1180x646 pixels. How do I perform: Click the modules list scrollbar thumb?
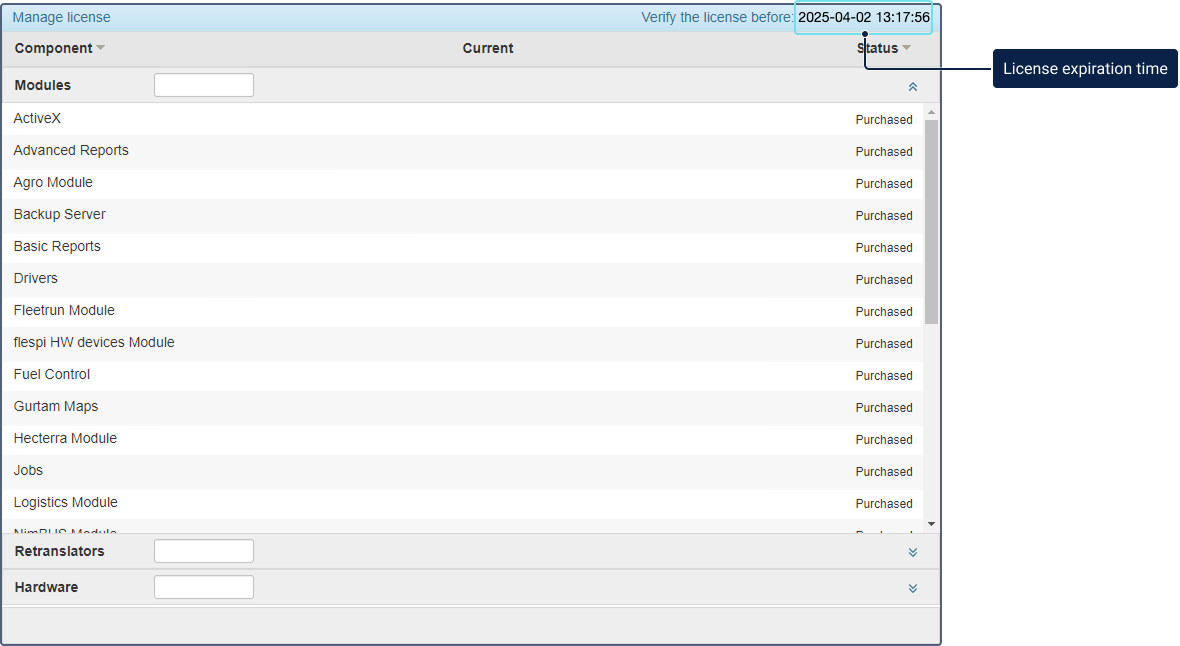coord(931,220)
